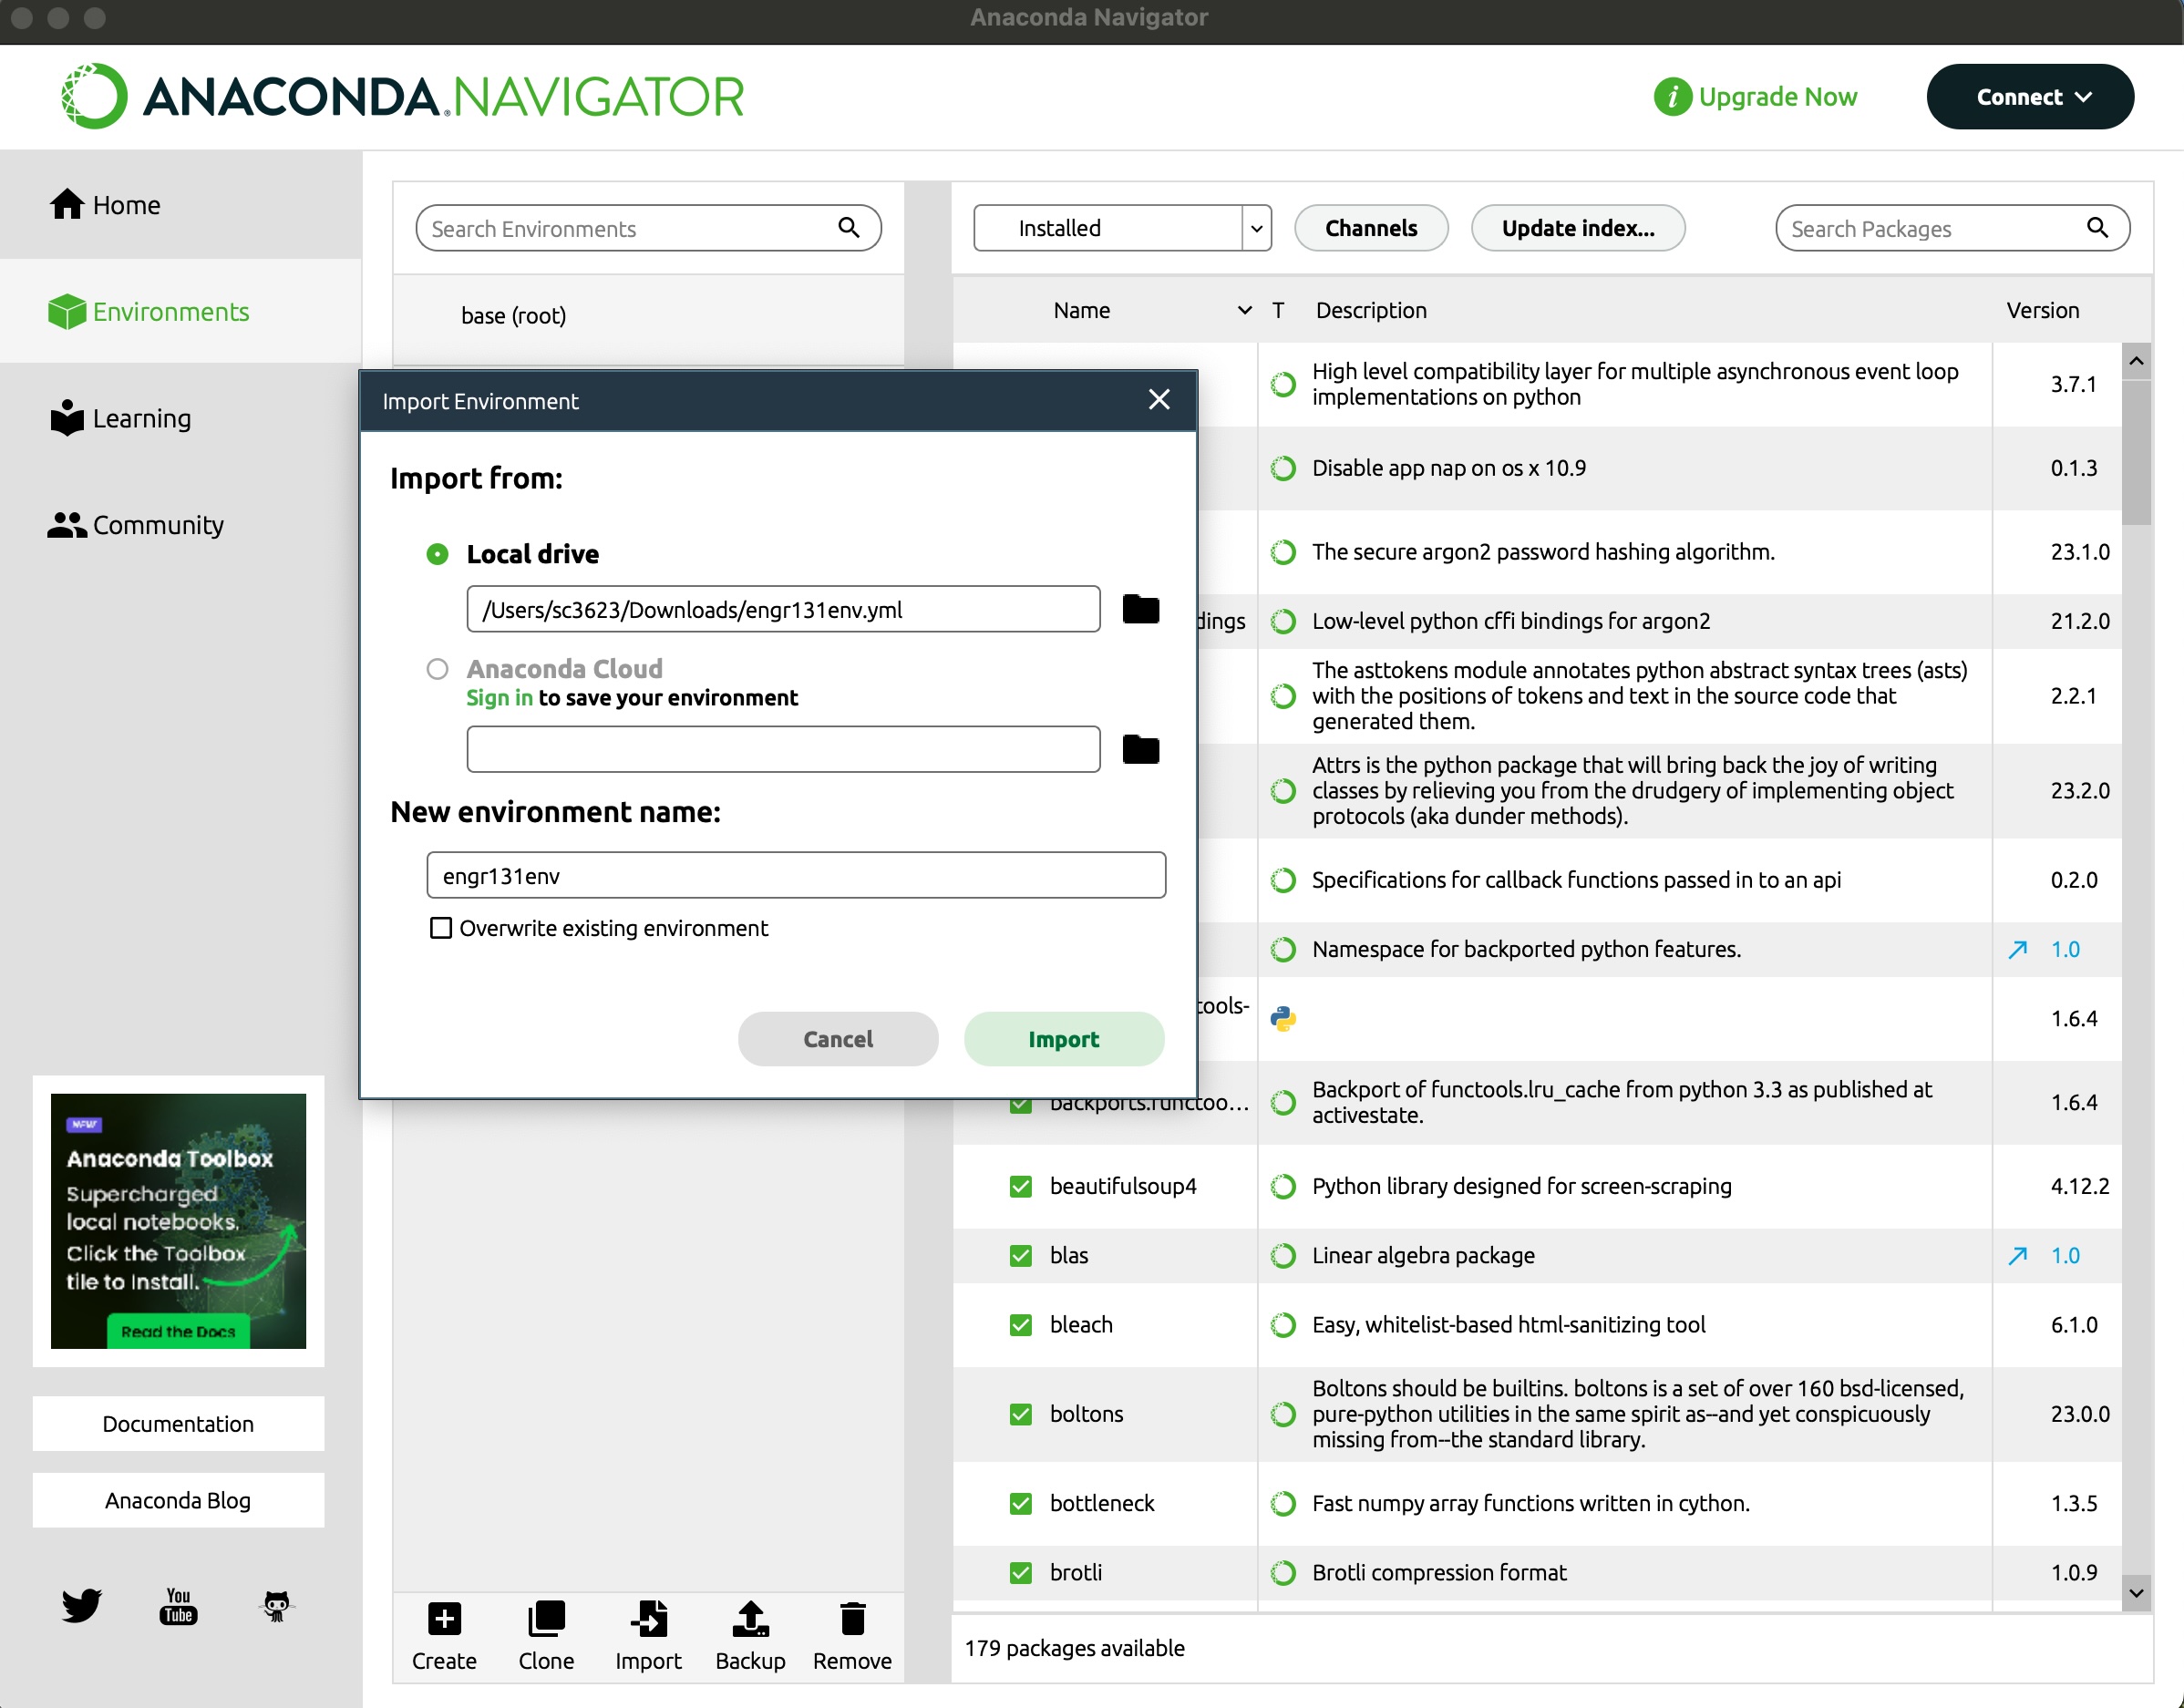Toggle the blas package checkbox
This screenshot has width=2184, height=1708.
click(x=1021, y=1255)
